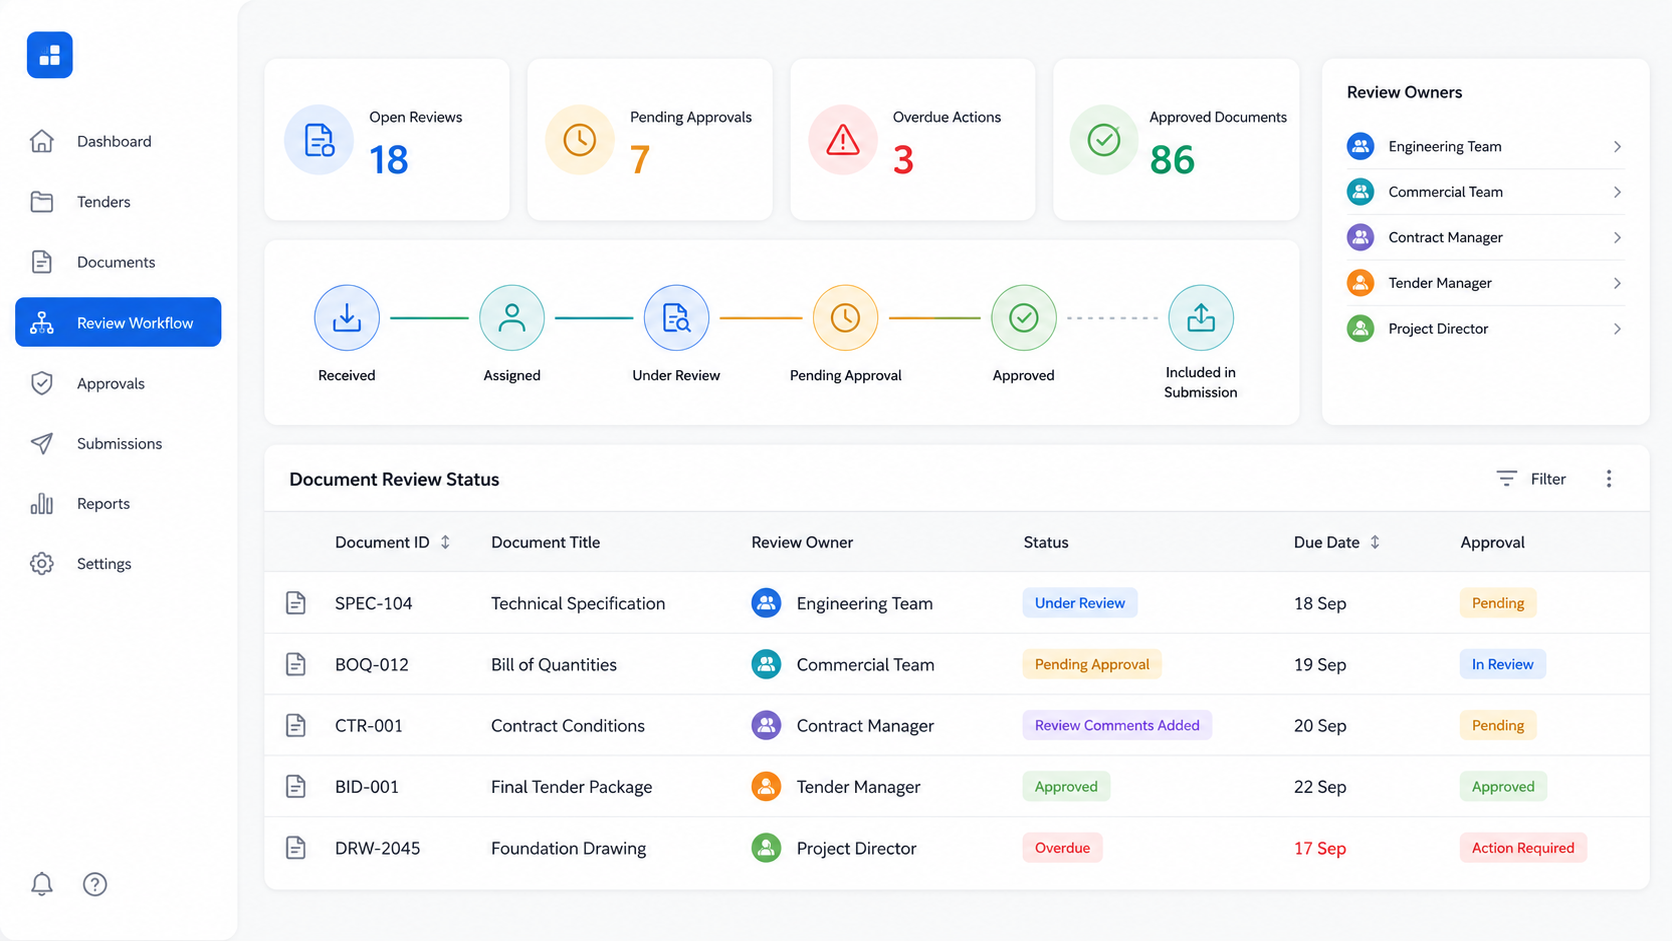
Task: Open Settings gear icon
Action: click(41, 564)
